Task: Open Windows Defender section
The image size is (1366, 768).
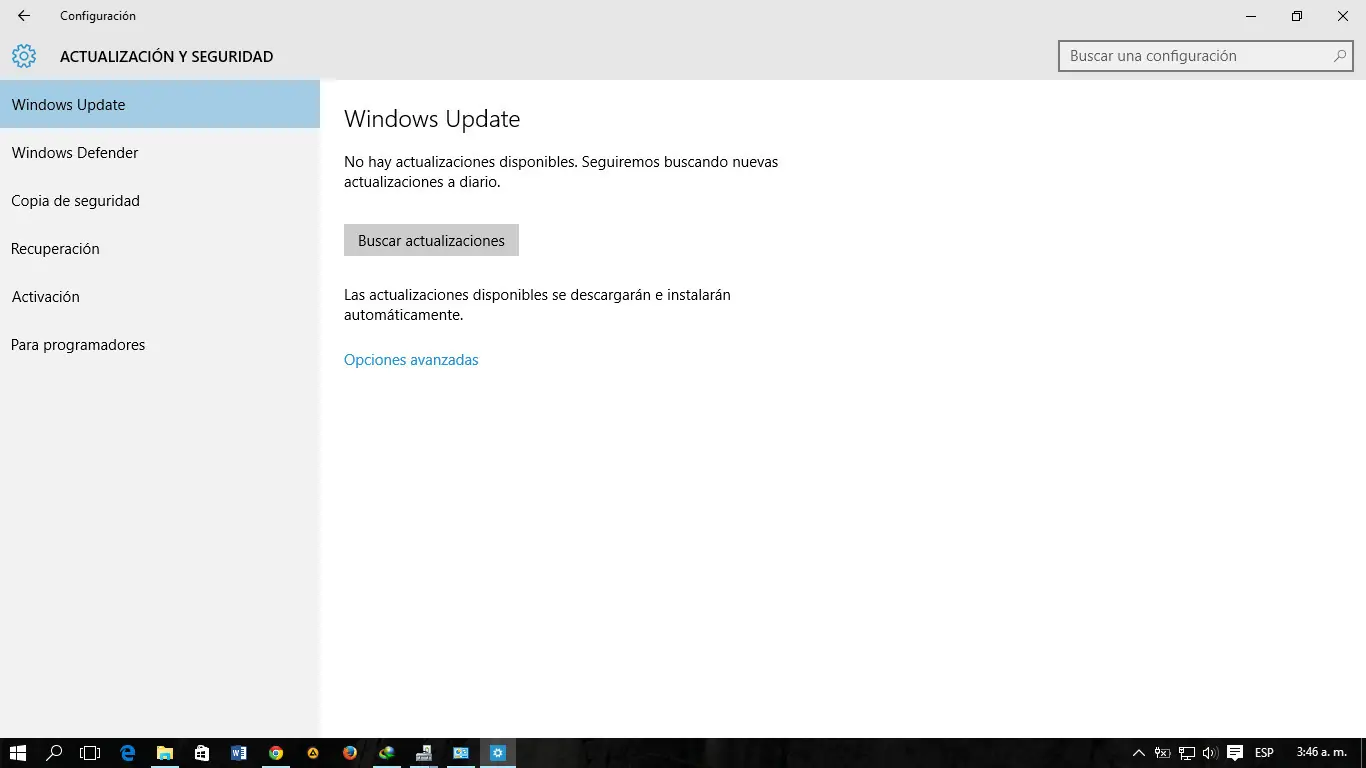Action: point(160,152)
